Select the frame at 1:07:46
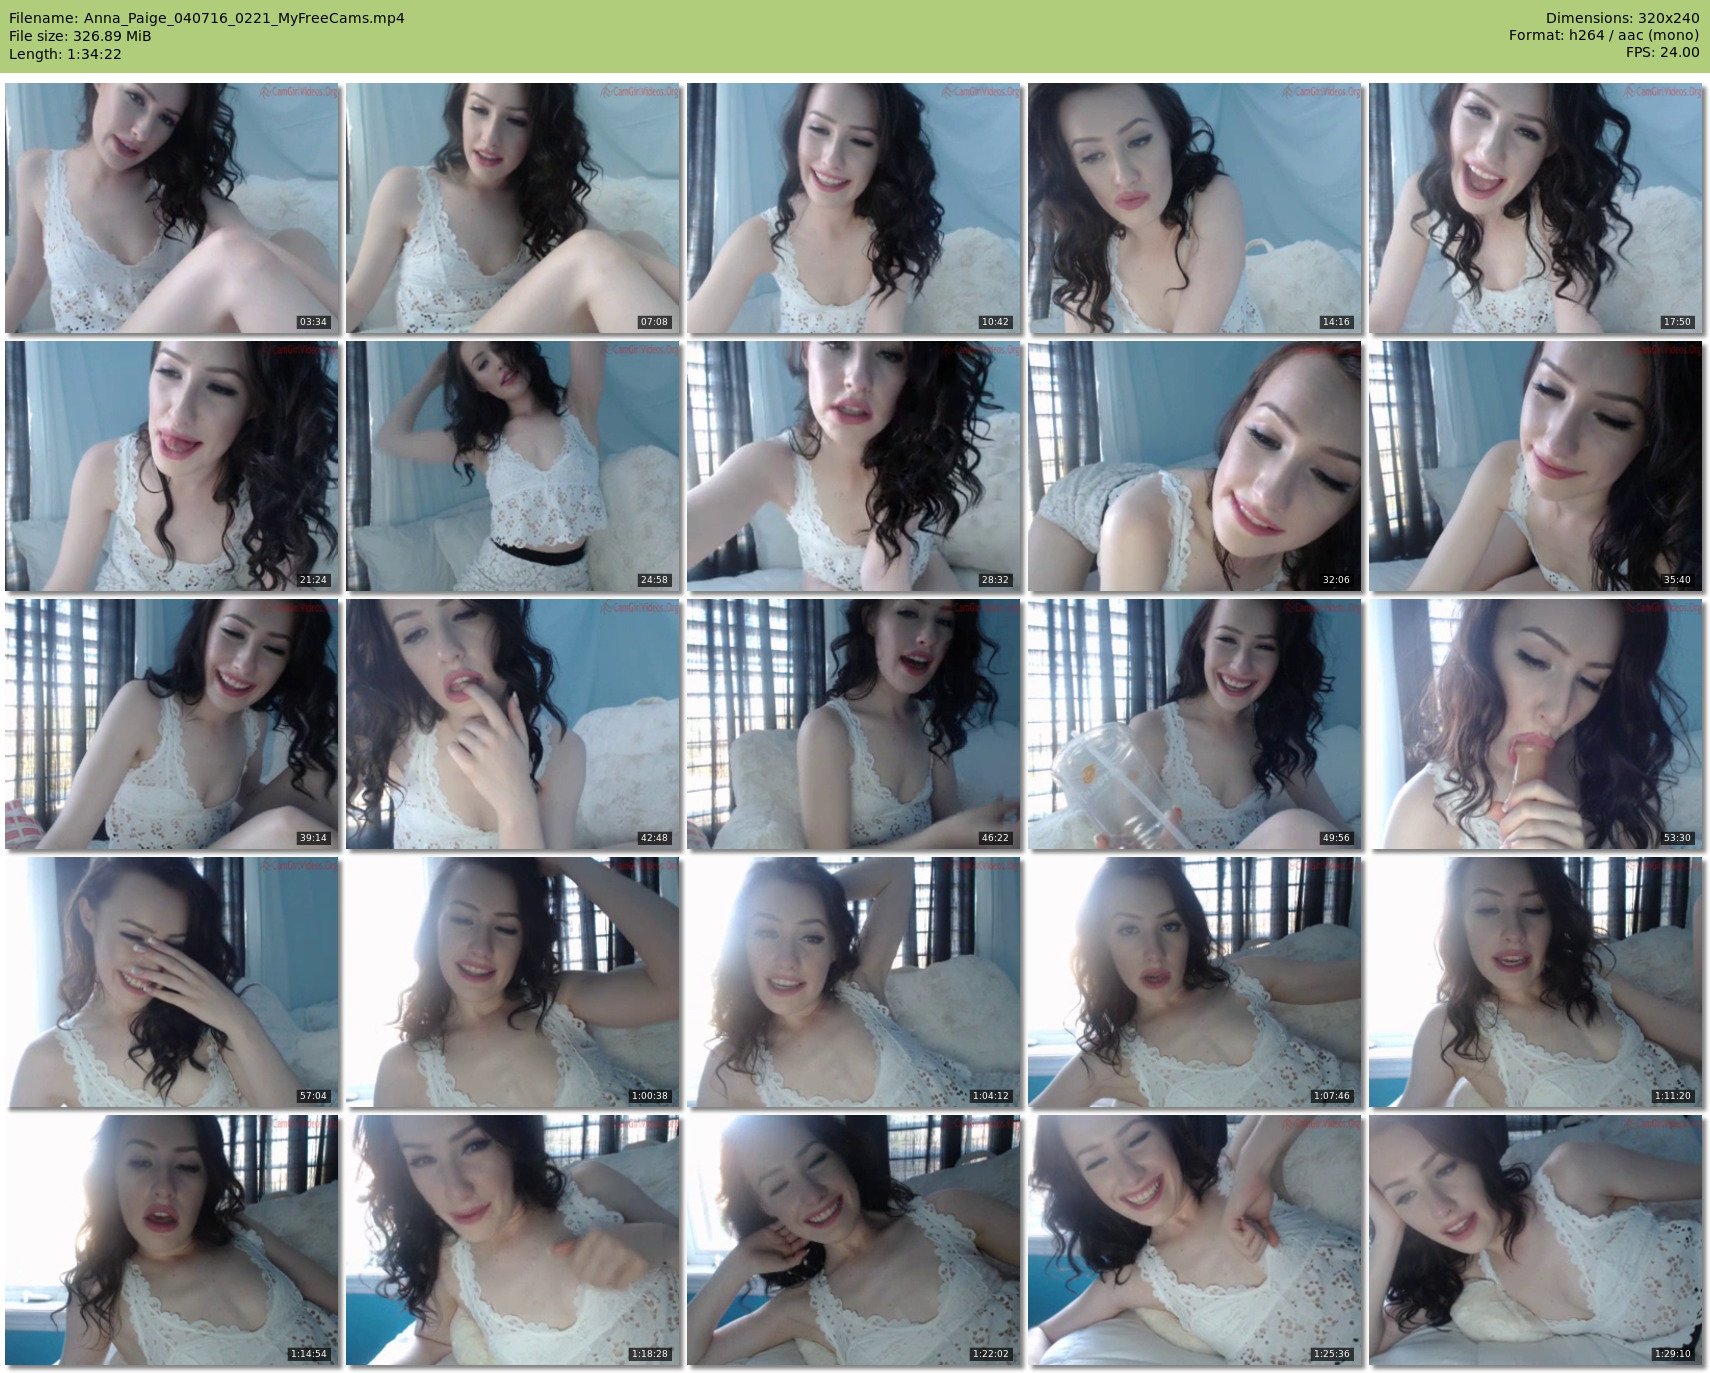The height and width of the screenshot is (1373, 1710). click(x=1195, y=982)
